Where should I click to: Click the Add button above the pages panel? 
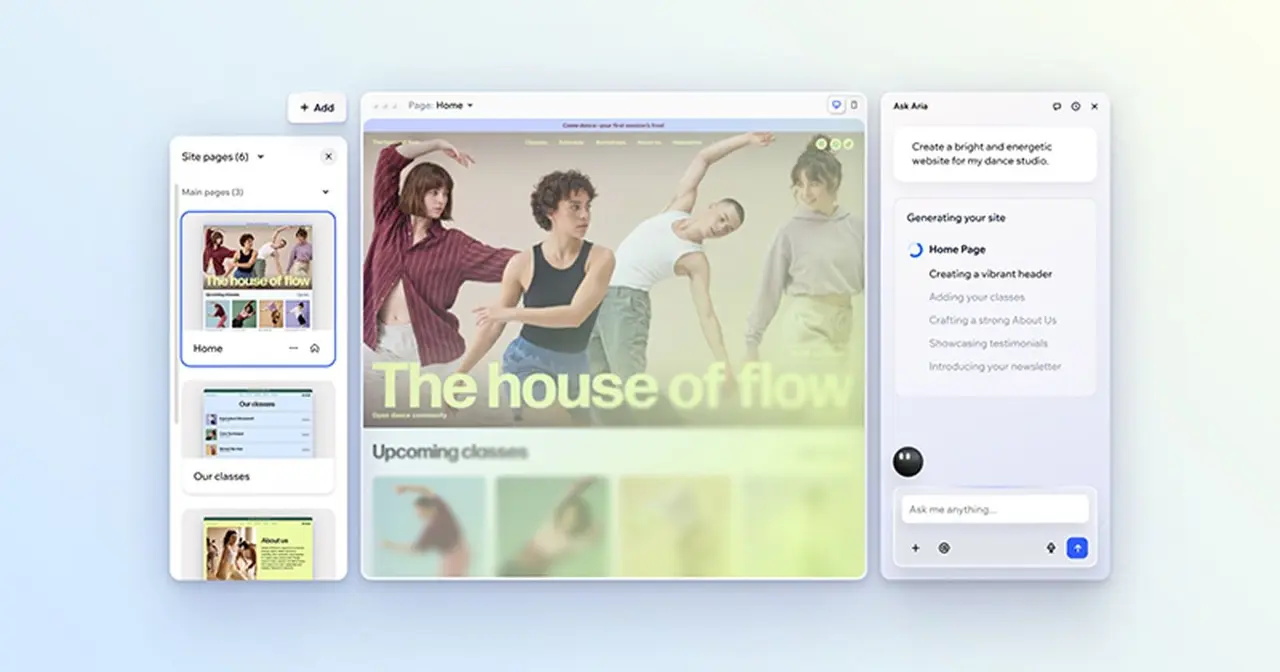[x=317, y=108]
